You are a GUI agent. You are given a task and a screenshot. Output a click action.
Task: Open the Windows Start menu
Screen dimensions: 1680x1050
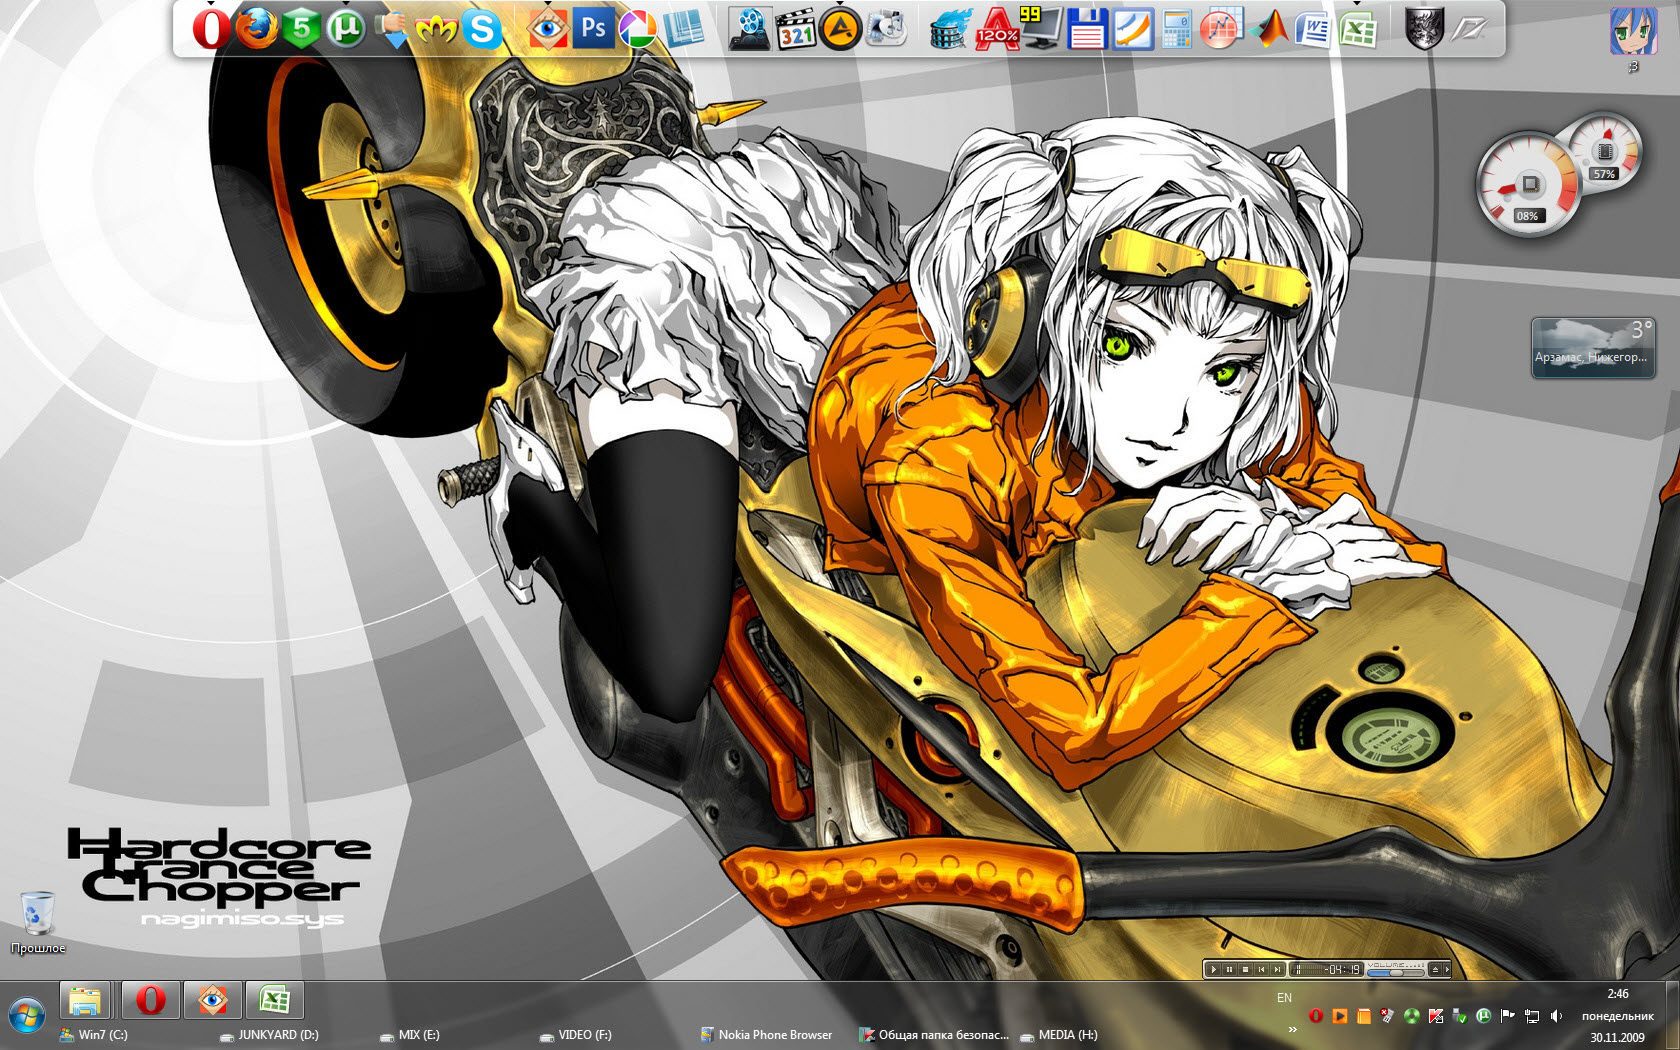click(27, 1017)
